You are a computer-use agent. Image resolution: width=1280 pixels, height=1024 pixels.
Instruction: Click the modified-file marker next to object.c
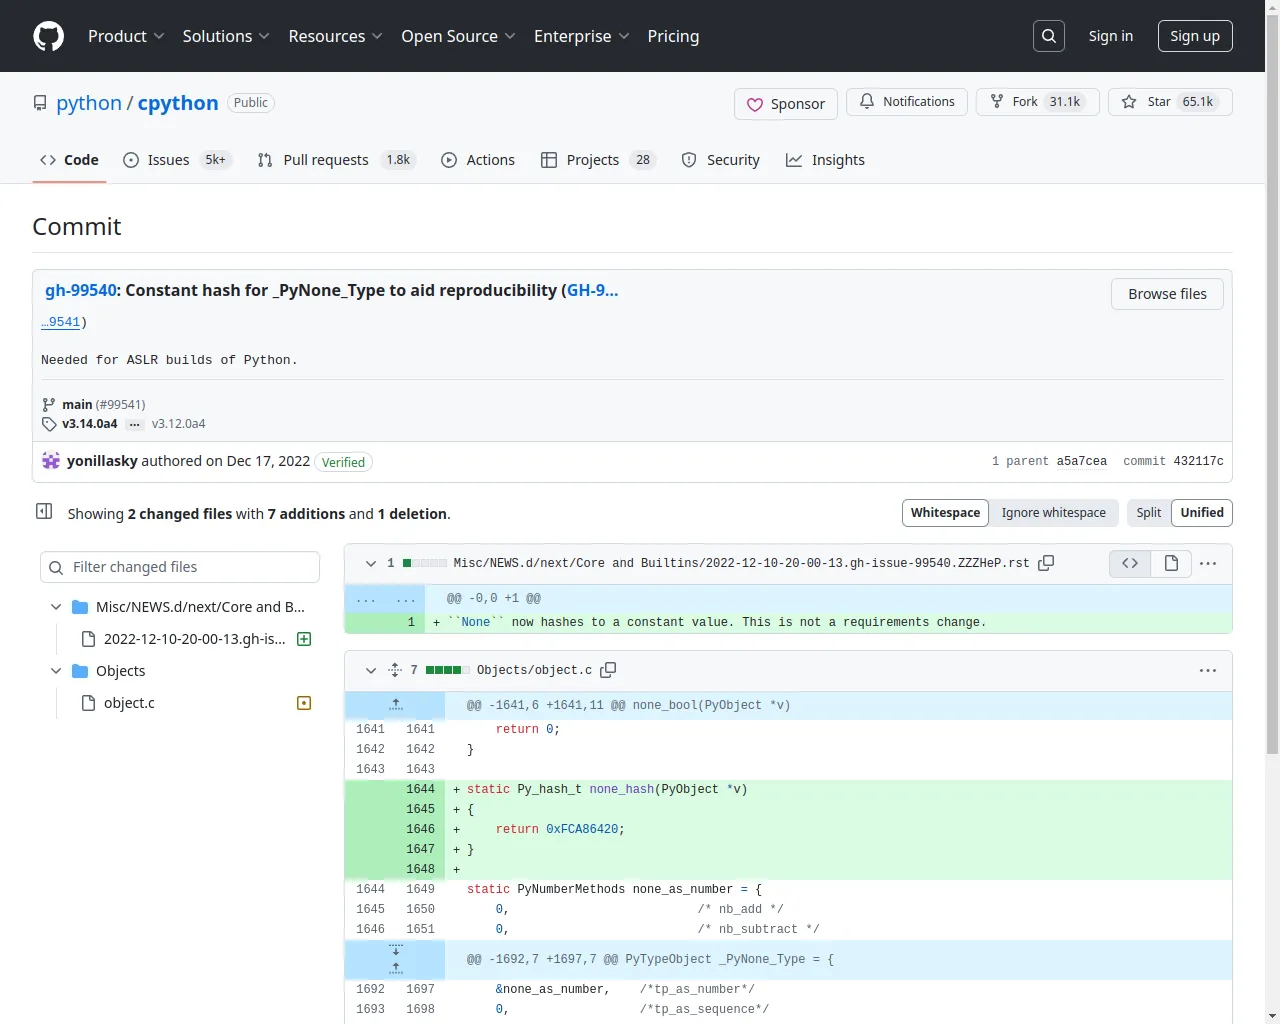pos(304,703)
